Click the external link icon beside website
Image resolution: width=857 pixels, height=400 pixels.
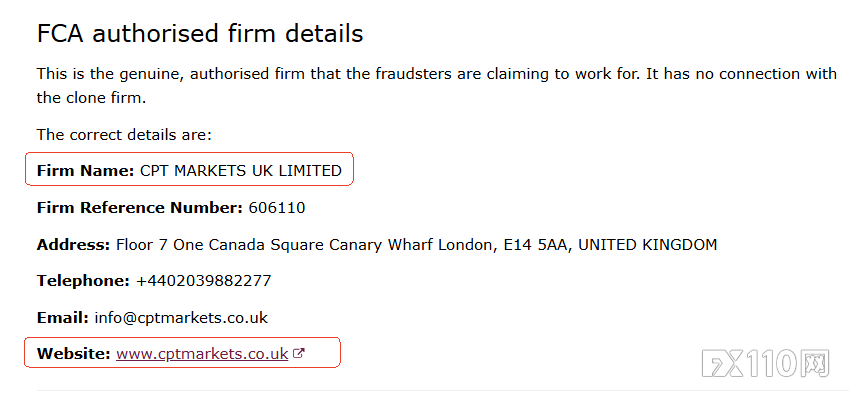pos(298,353)
